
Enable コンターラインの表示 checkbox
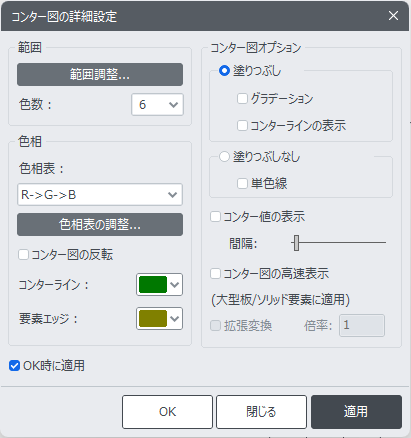click(x=242, y=126)
